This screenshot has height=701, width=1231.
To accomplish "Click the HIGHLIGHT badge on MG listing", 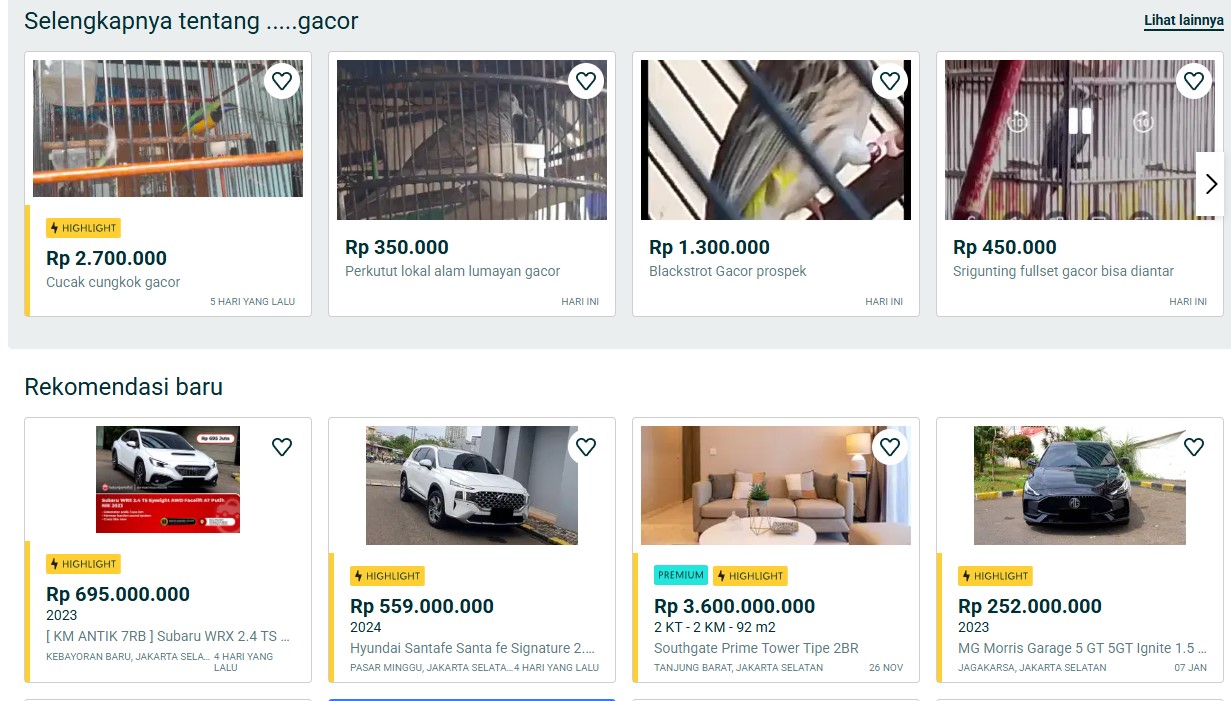I will point(995,575).
